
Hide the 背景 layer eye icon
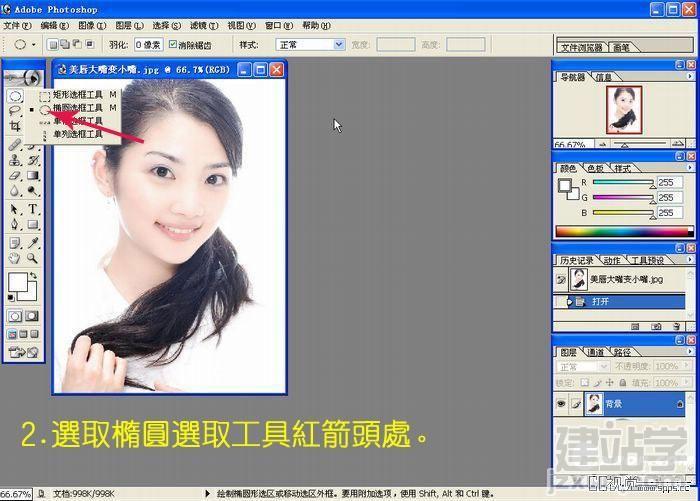click(561, 404)
